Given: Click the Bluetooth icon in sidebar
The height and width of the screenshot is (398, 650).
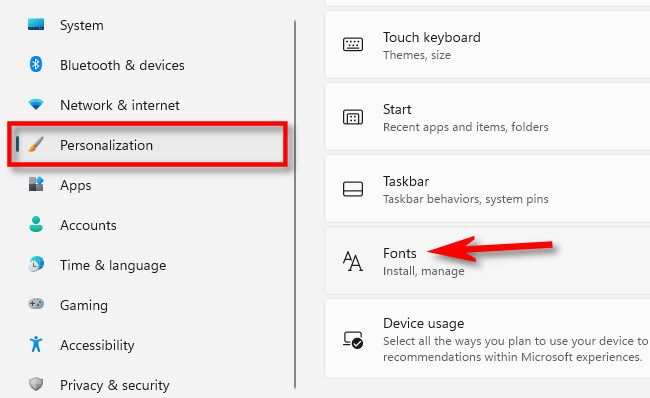Looking at the screenshot, I should (x=36, y=64).
